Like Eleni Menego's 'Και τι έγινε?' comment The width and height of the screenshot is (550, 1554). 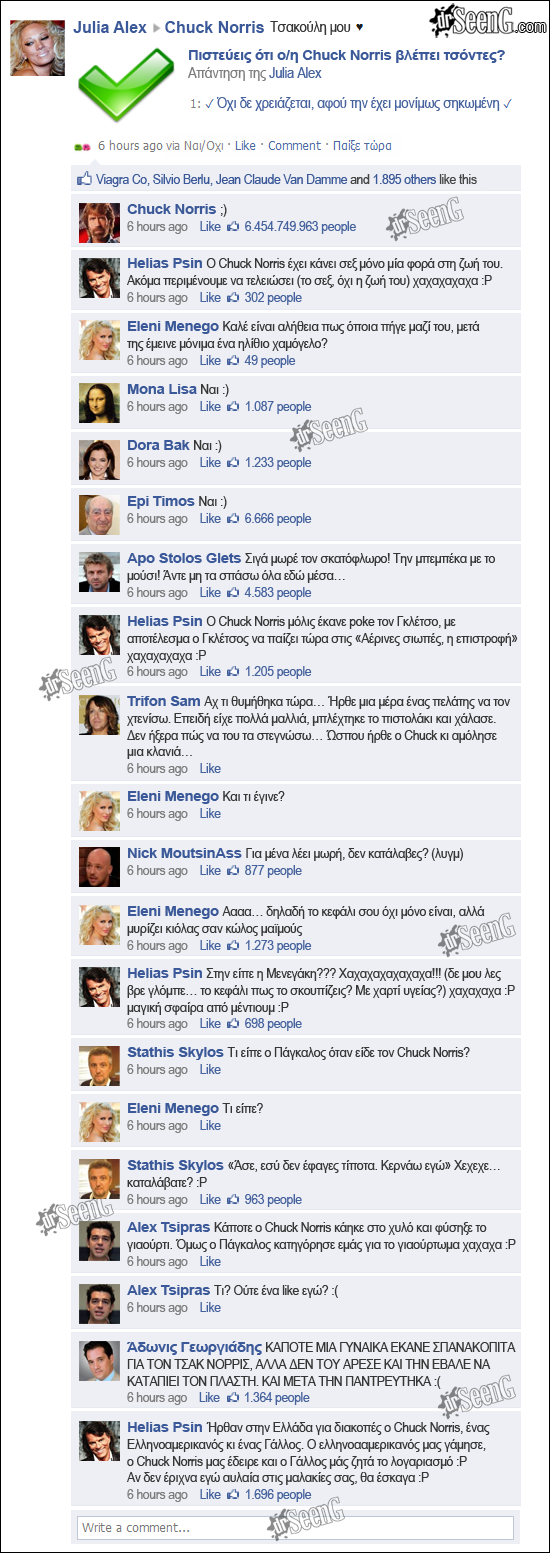point(210,814)
